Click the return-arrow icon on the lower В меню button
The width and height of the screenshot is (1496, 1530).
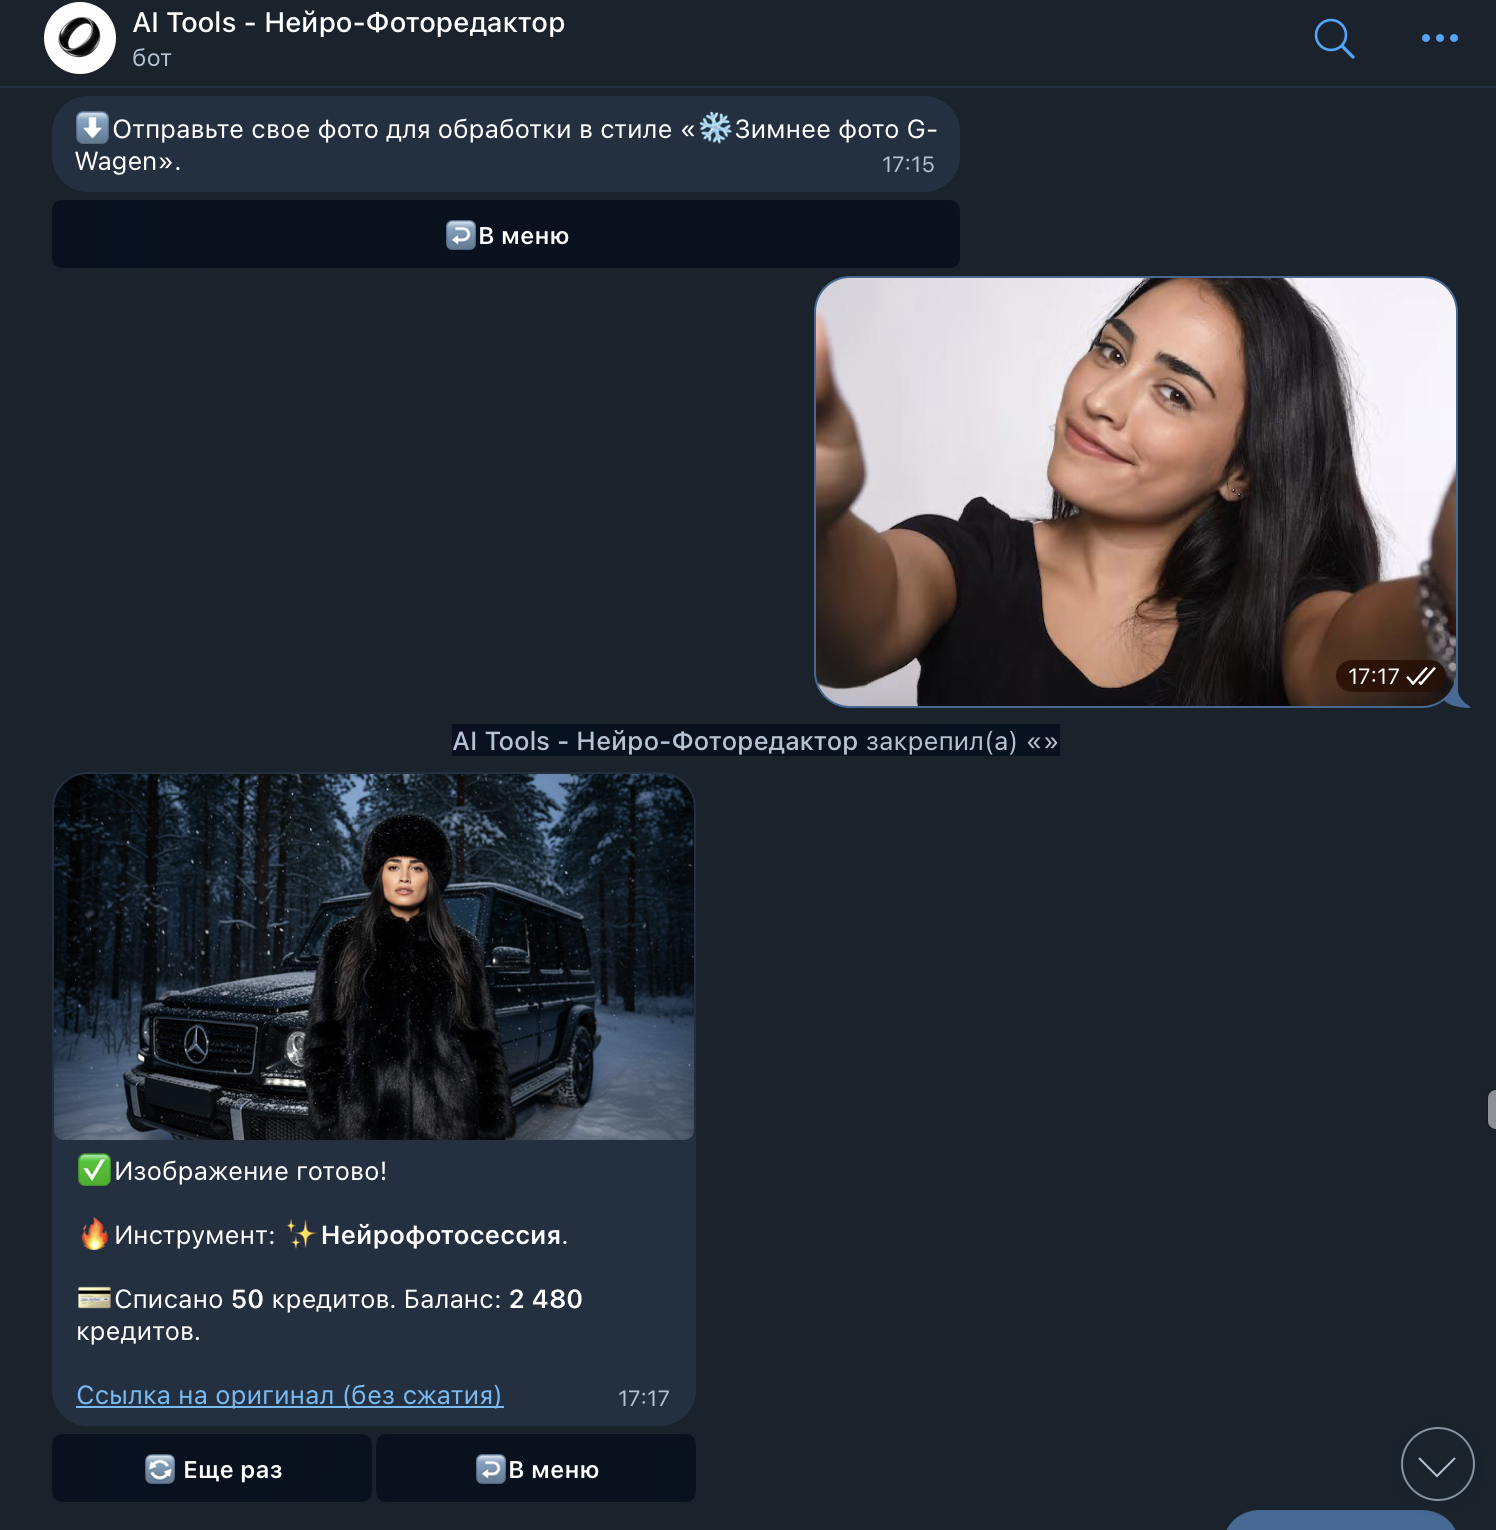[490, 1469]
